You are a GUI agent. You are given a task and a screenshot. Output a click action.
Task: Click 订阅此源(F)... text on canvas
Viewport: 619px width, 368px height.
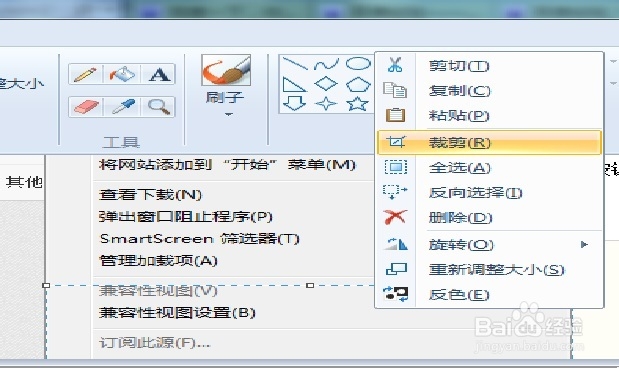[154, 342]
